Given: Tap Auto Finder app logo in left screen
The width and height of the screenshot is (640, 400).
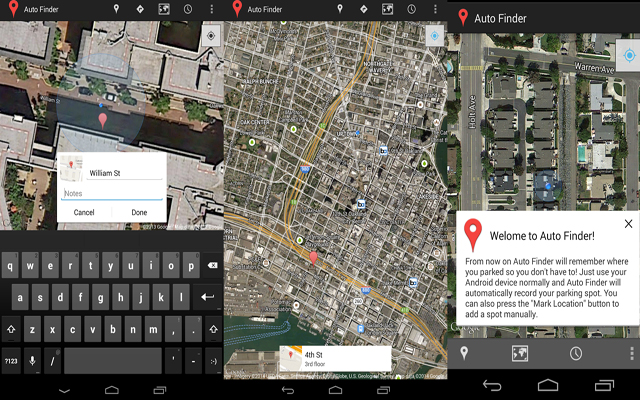Looking at the screenshot, I should click(x=14, y=9).
